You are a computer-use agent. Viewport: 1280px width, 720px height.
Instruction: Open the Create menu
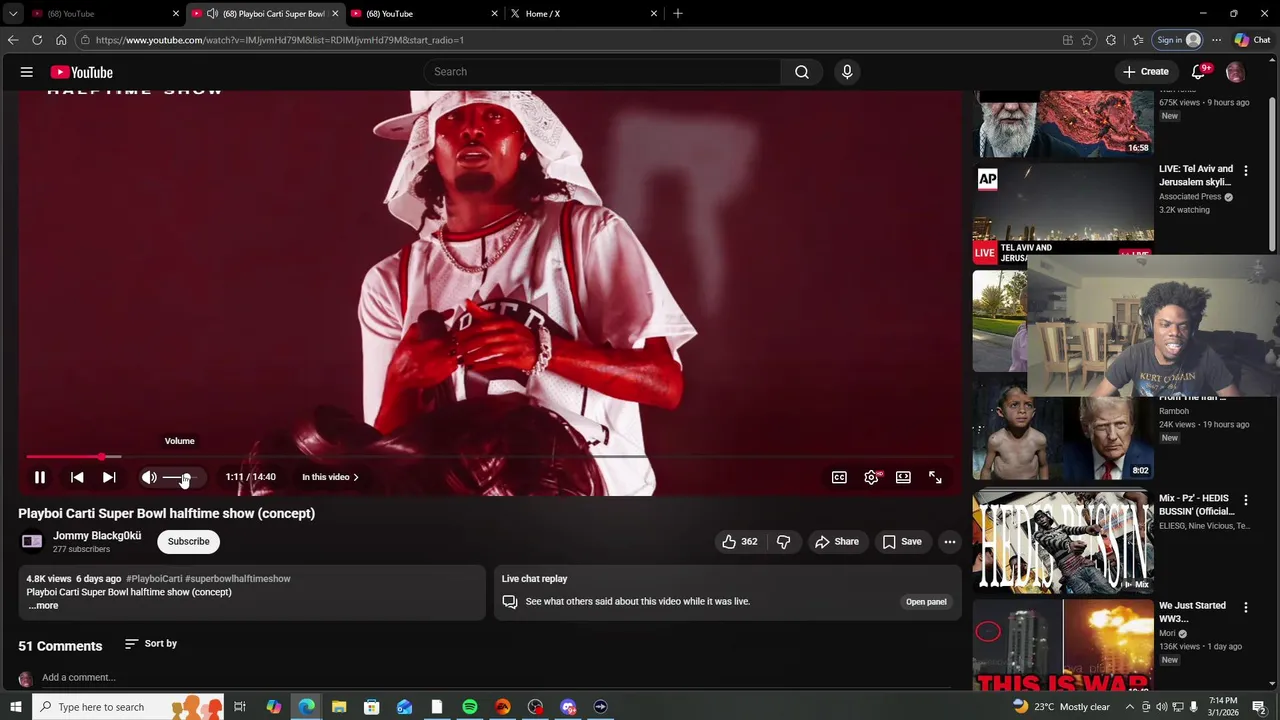pyautogui.click(x=1145, y=72)
